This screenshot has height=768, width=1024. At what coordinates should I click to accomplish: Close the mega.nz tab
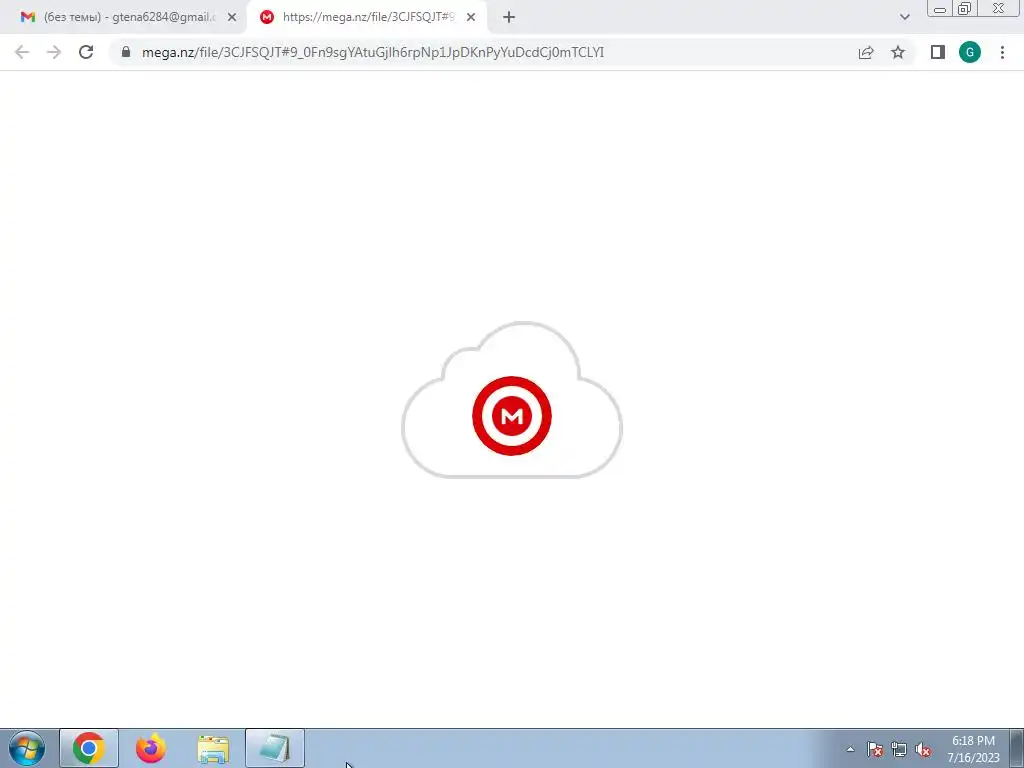click(x=471, y=18)
